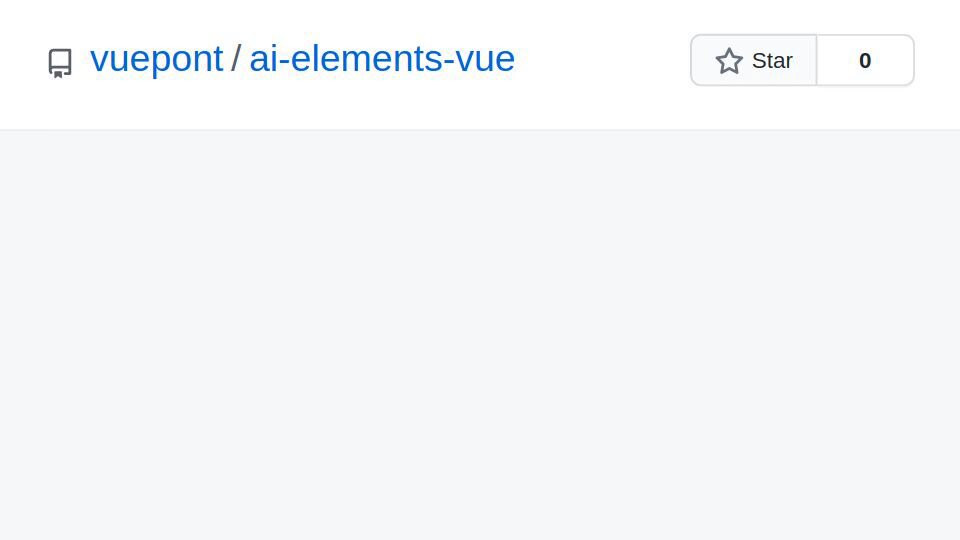Click the slash separator between names
The height and width of the screenshot is (540, 960).
pos(236,59)
